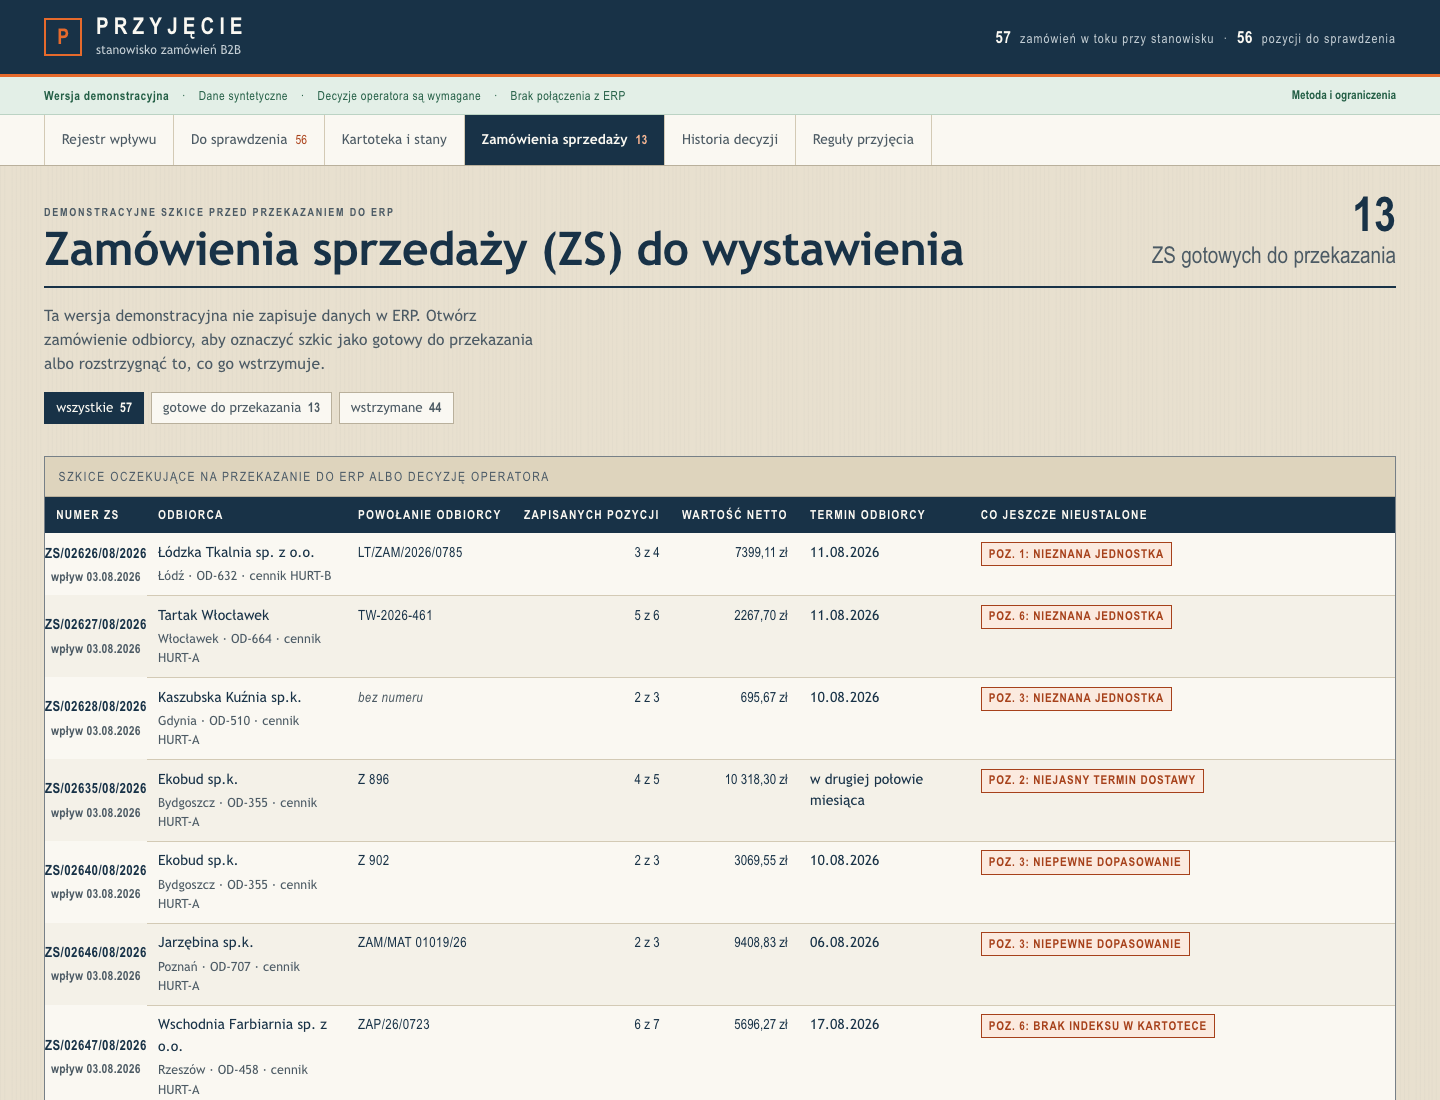
Task: Open order ZS/02640/08/2026
Action: point(96,870)
